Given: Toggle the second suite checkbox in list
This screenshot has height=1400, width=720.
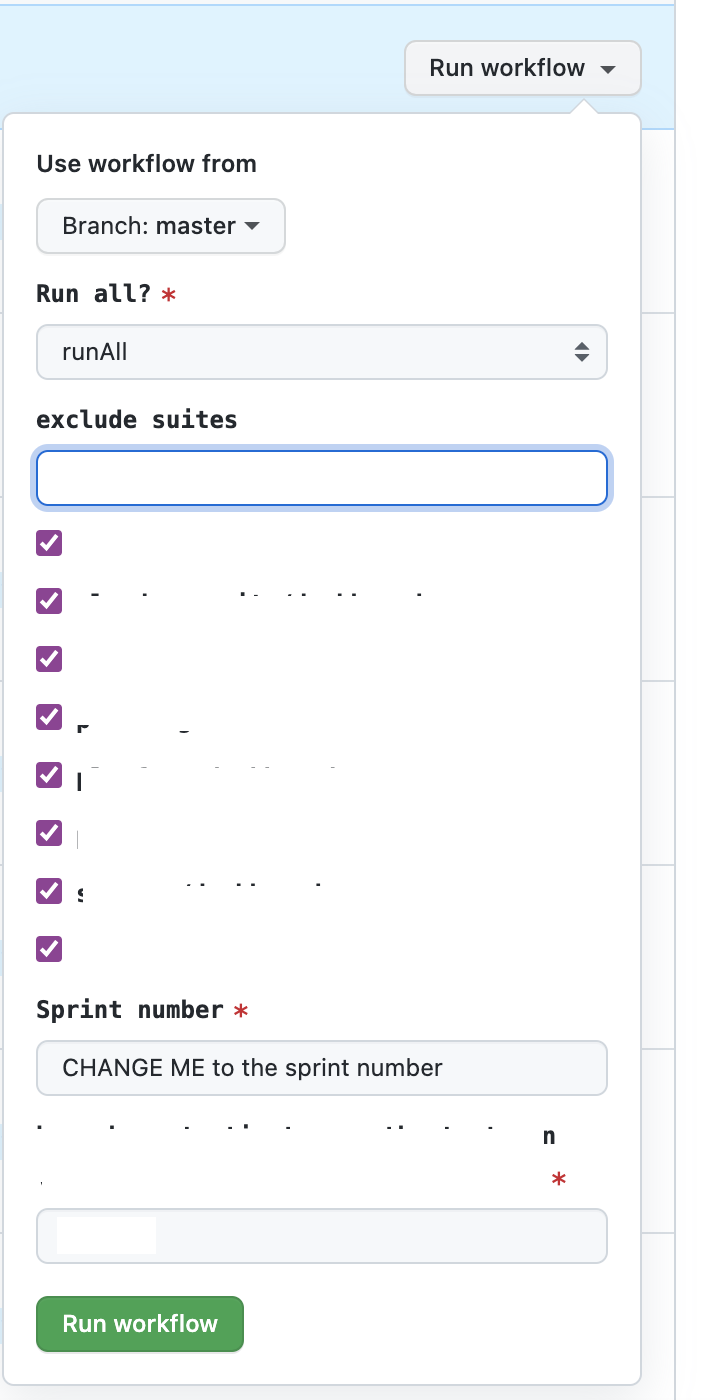Looking at the screenshot, I should [x=49, y=601].
